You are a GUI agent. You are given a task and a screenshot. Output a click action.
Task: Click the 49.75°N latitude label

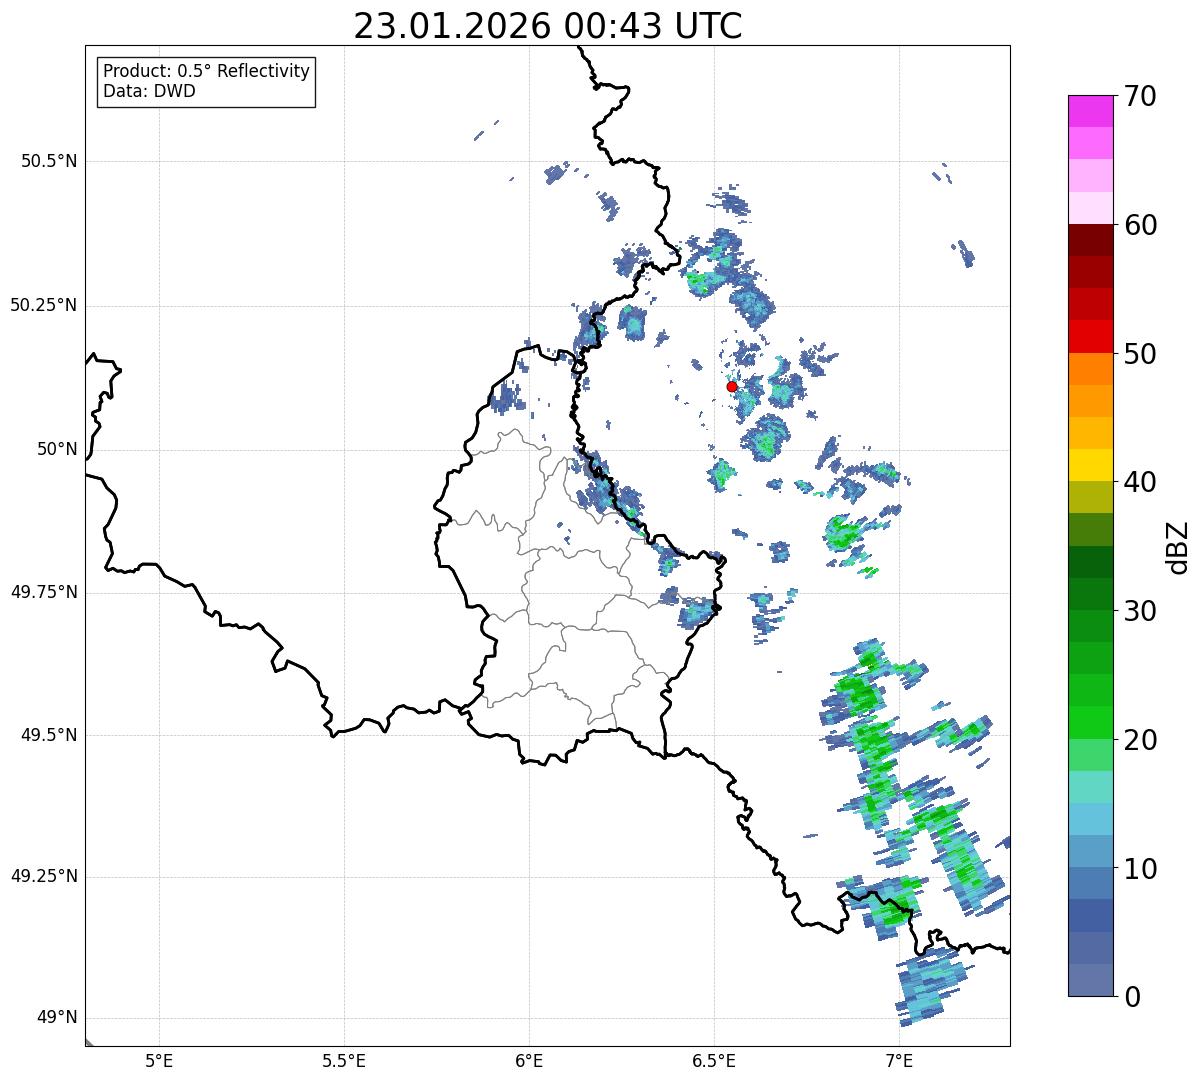[43, 592]
